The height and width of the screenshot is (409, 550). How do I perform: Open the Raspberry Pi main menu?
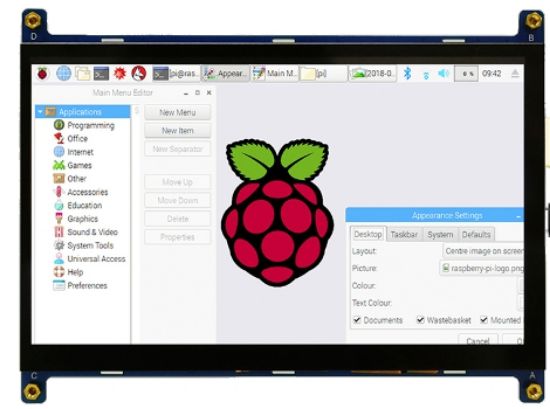[42, 74]
